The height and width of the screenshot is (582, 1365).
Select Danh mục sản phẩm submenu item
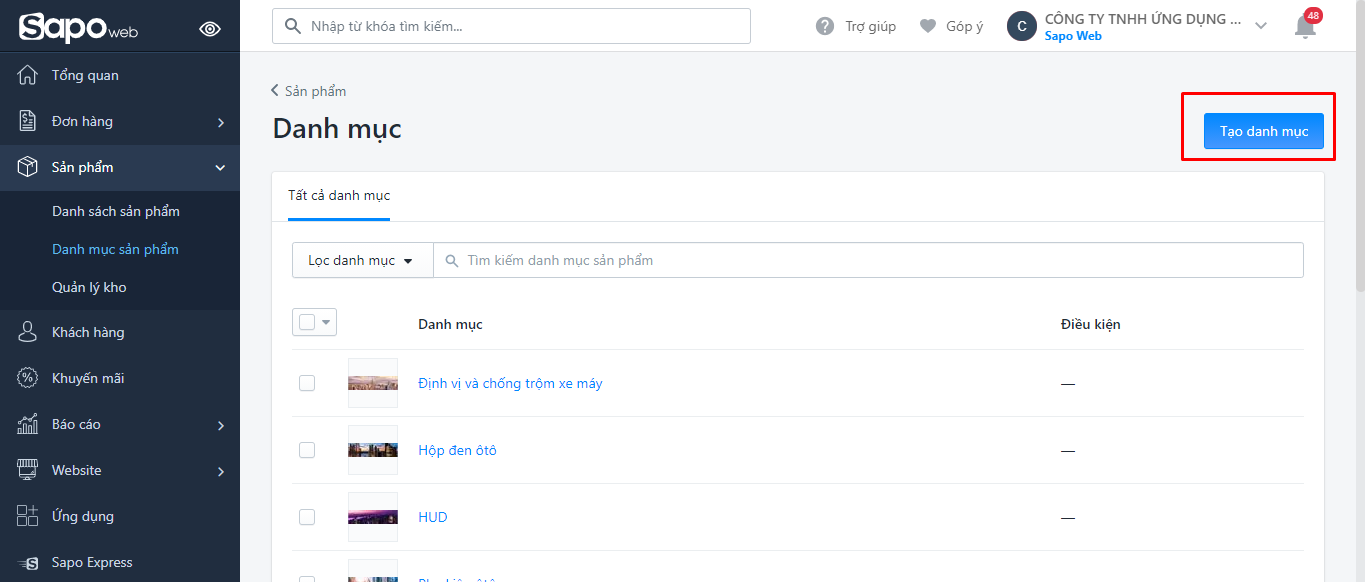115,249
